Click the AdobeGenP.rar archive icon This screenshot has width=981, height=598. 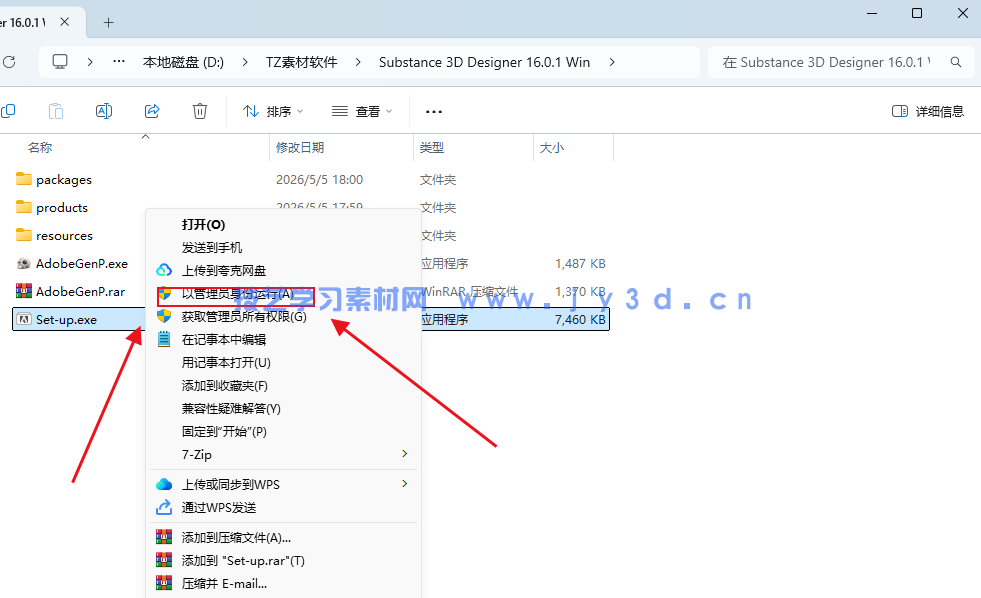pyautogui.click(x=24, y=291)
